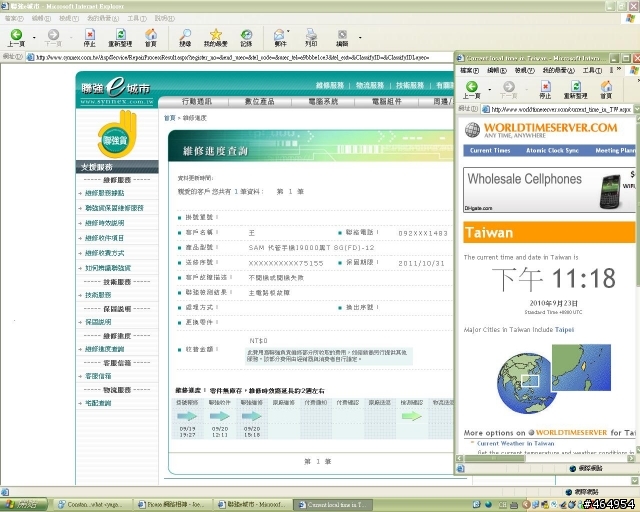This screenshot has height=512, width=640.
Task: Open the Atomic Clock Sync nav tab
Action: [x=552, y=150]
